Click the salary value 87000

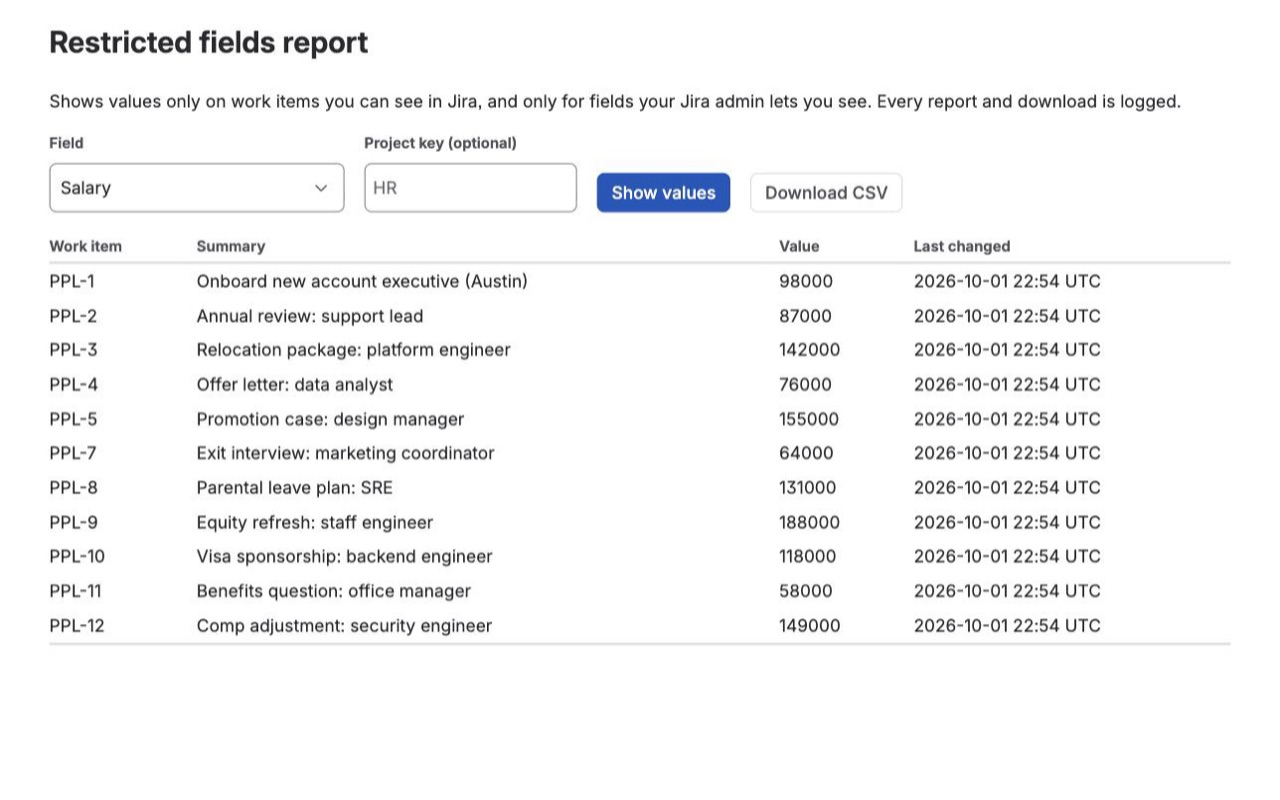click(x=806, y=316)
